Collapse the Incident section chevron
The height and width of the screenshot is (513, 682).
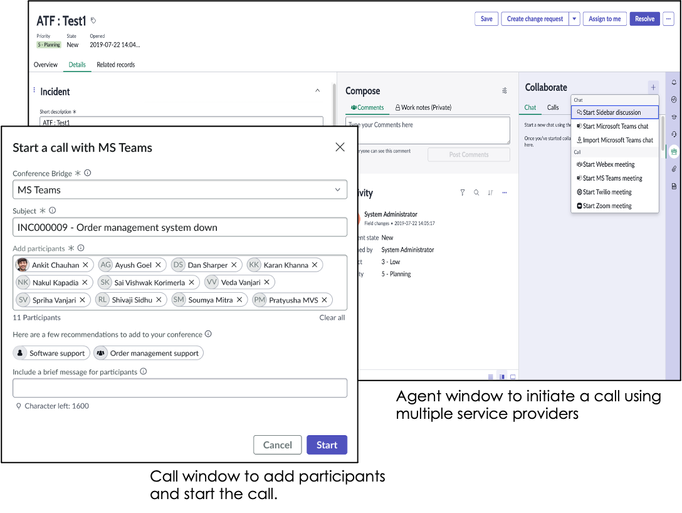tap(318, 91)
